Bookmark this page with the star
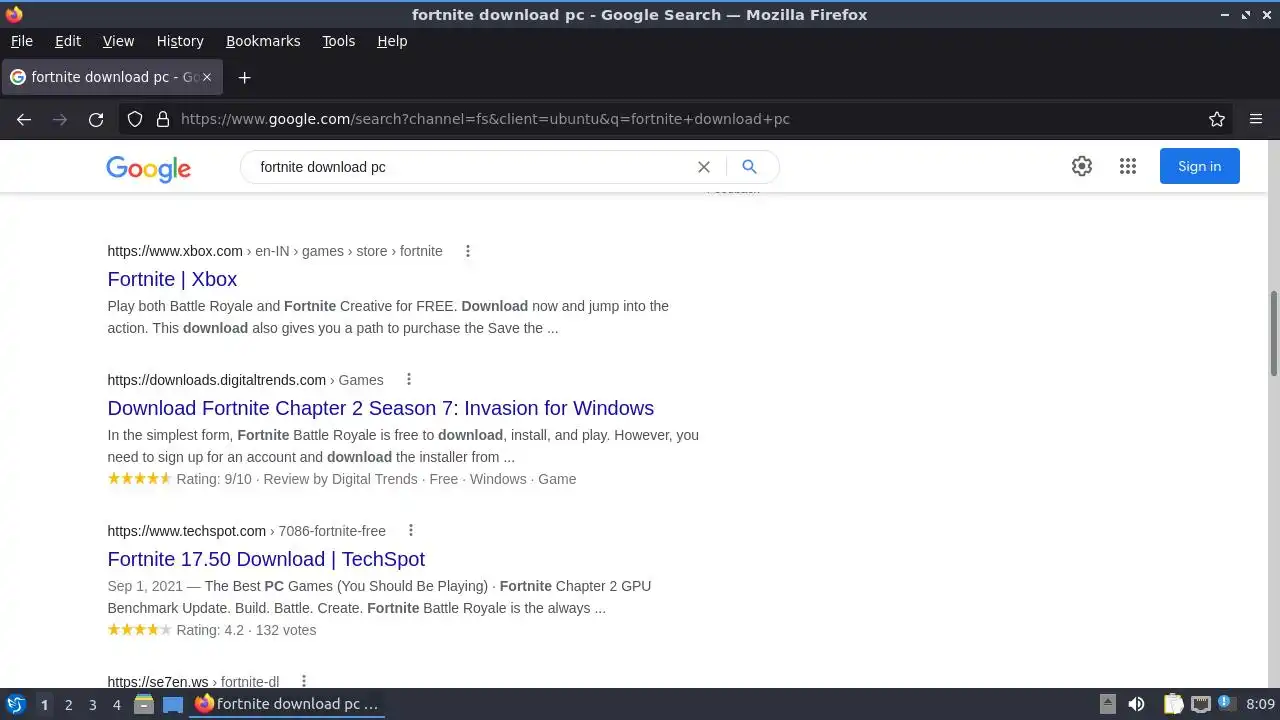The width and height of the screenshot is (1280, 720). click(1217, 119)
